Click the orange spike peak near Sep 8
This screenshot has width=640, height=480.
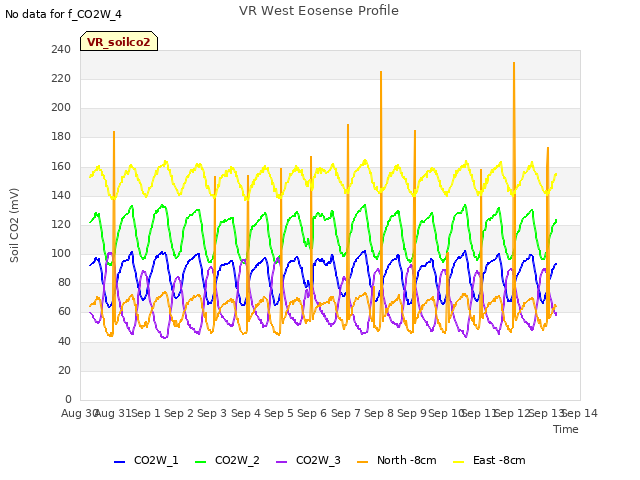(x=381, y=73)
